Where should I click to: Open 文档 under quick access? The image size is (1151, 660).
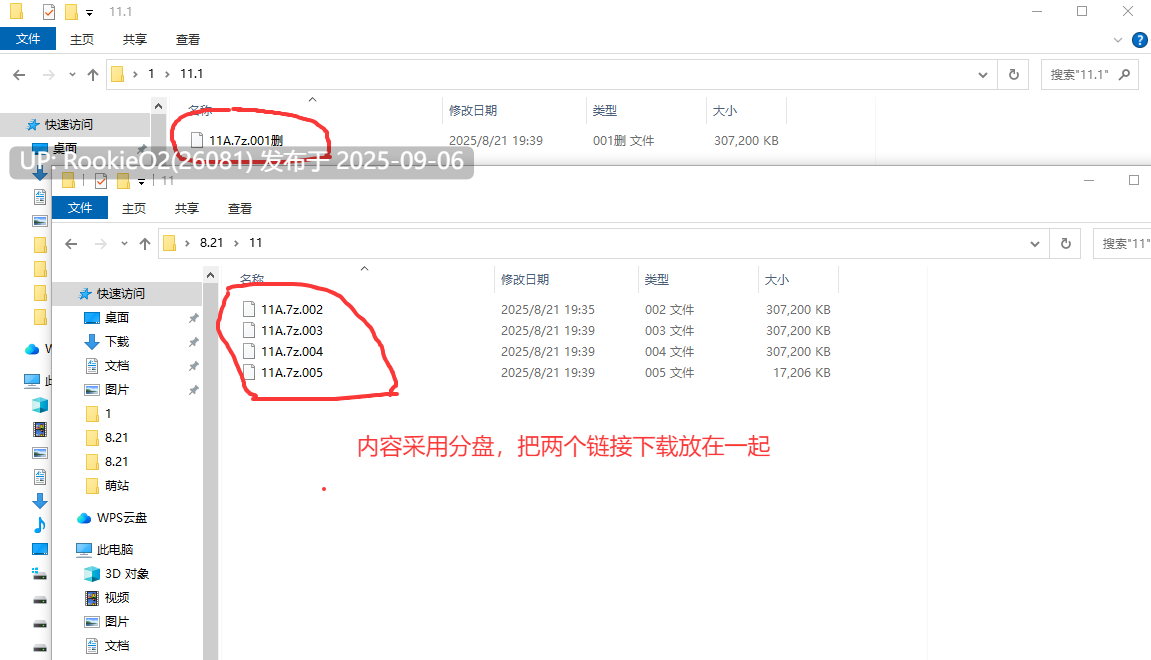click(117, 366)
